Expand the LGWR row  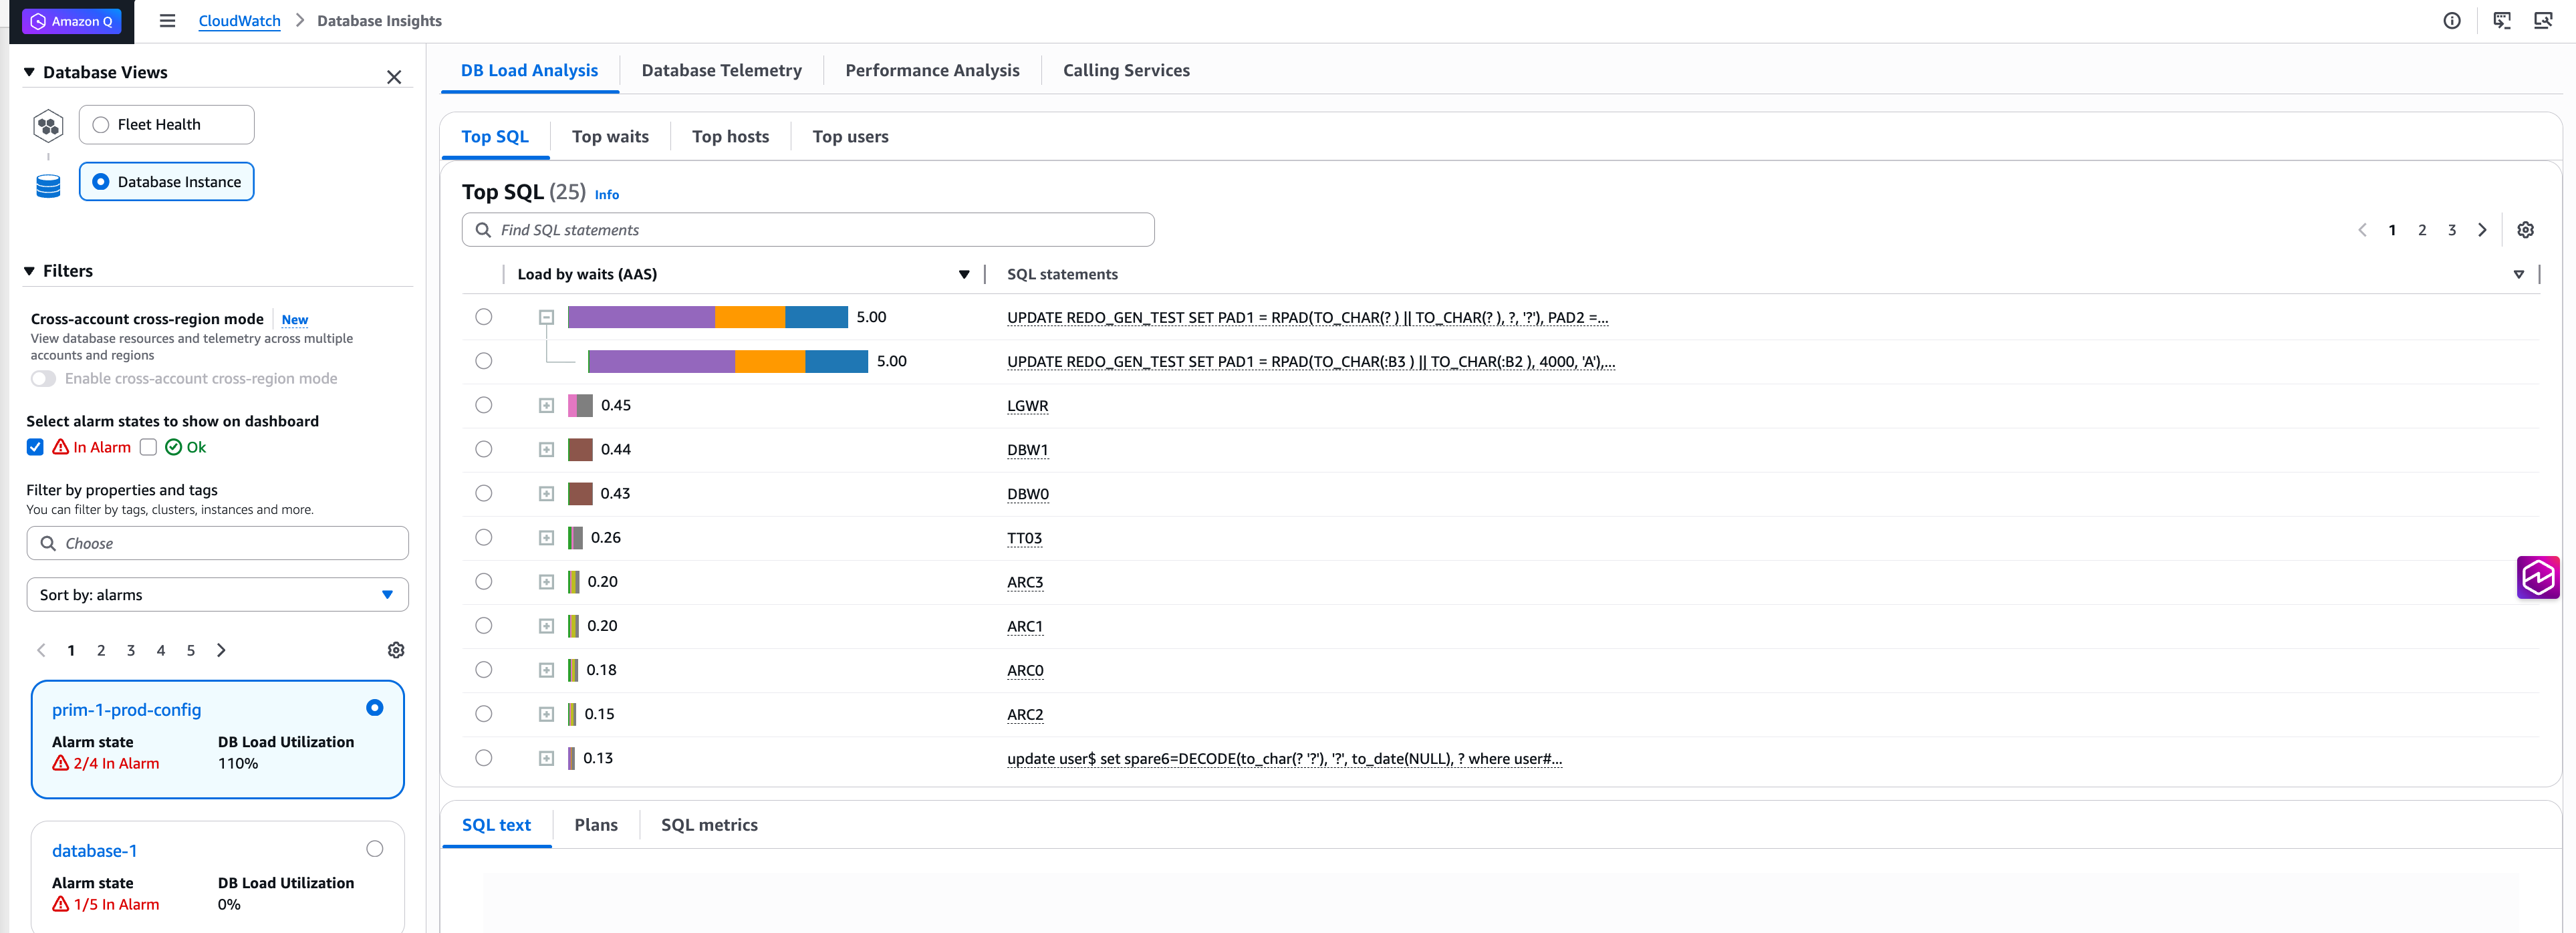546,405
